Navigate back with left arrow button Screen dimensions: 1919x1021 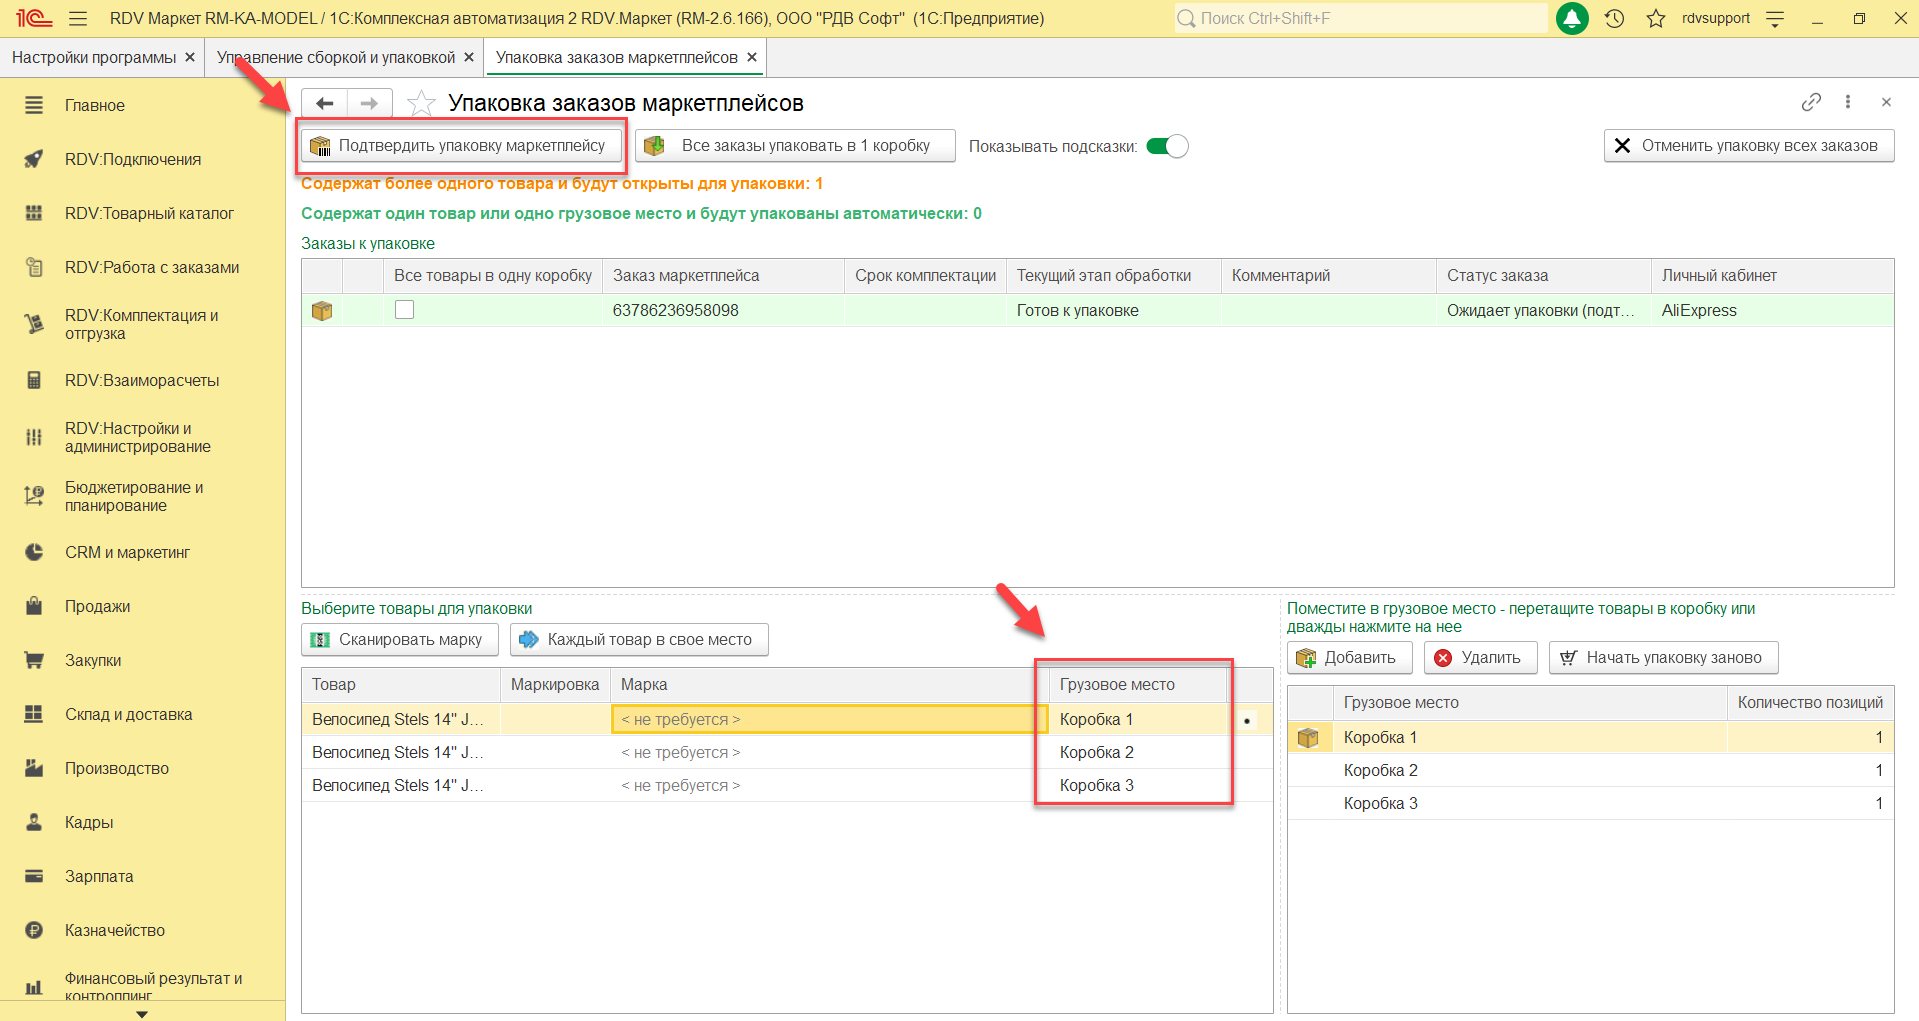click(x=325, y=104)
